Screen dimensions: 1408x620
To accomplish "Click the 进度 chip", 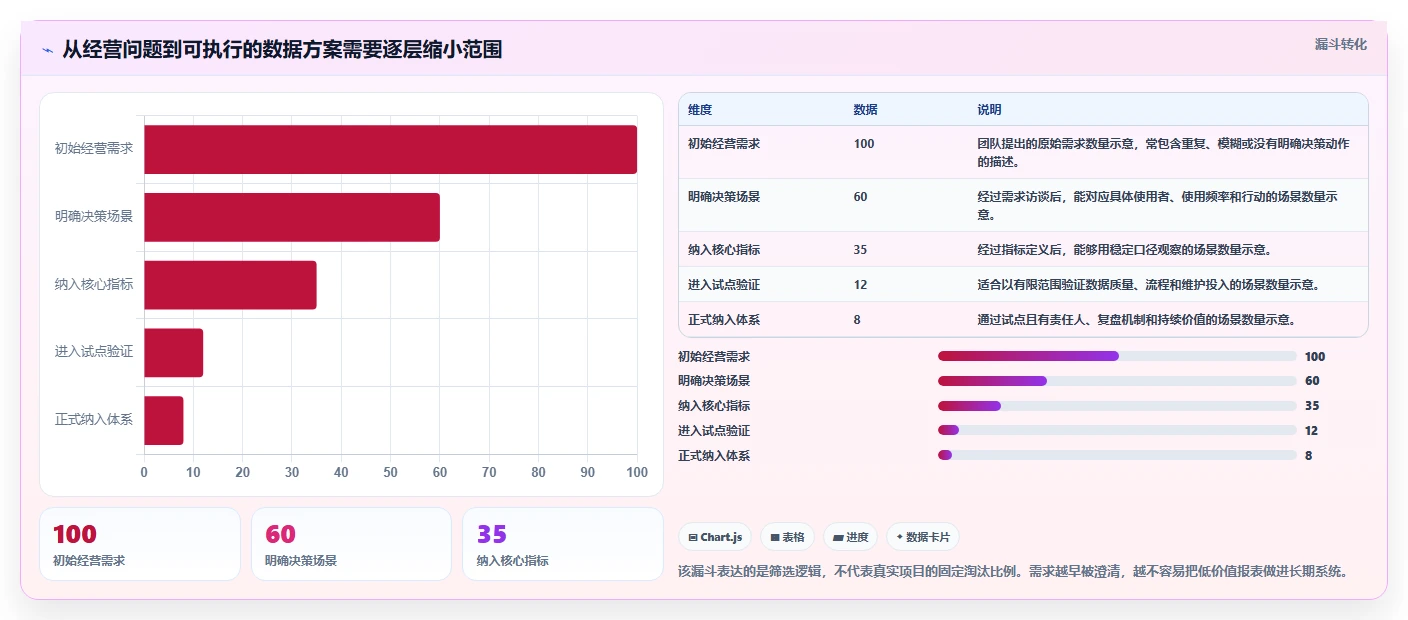I will [850, 537].
